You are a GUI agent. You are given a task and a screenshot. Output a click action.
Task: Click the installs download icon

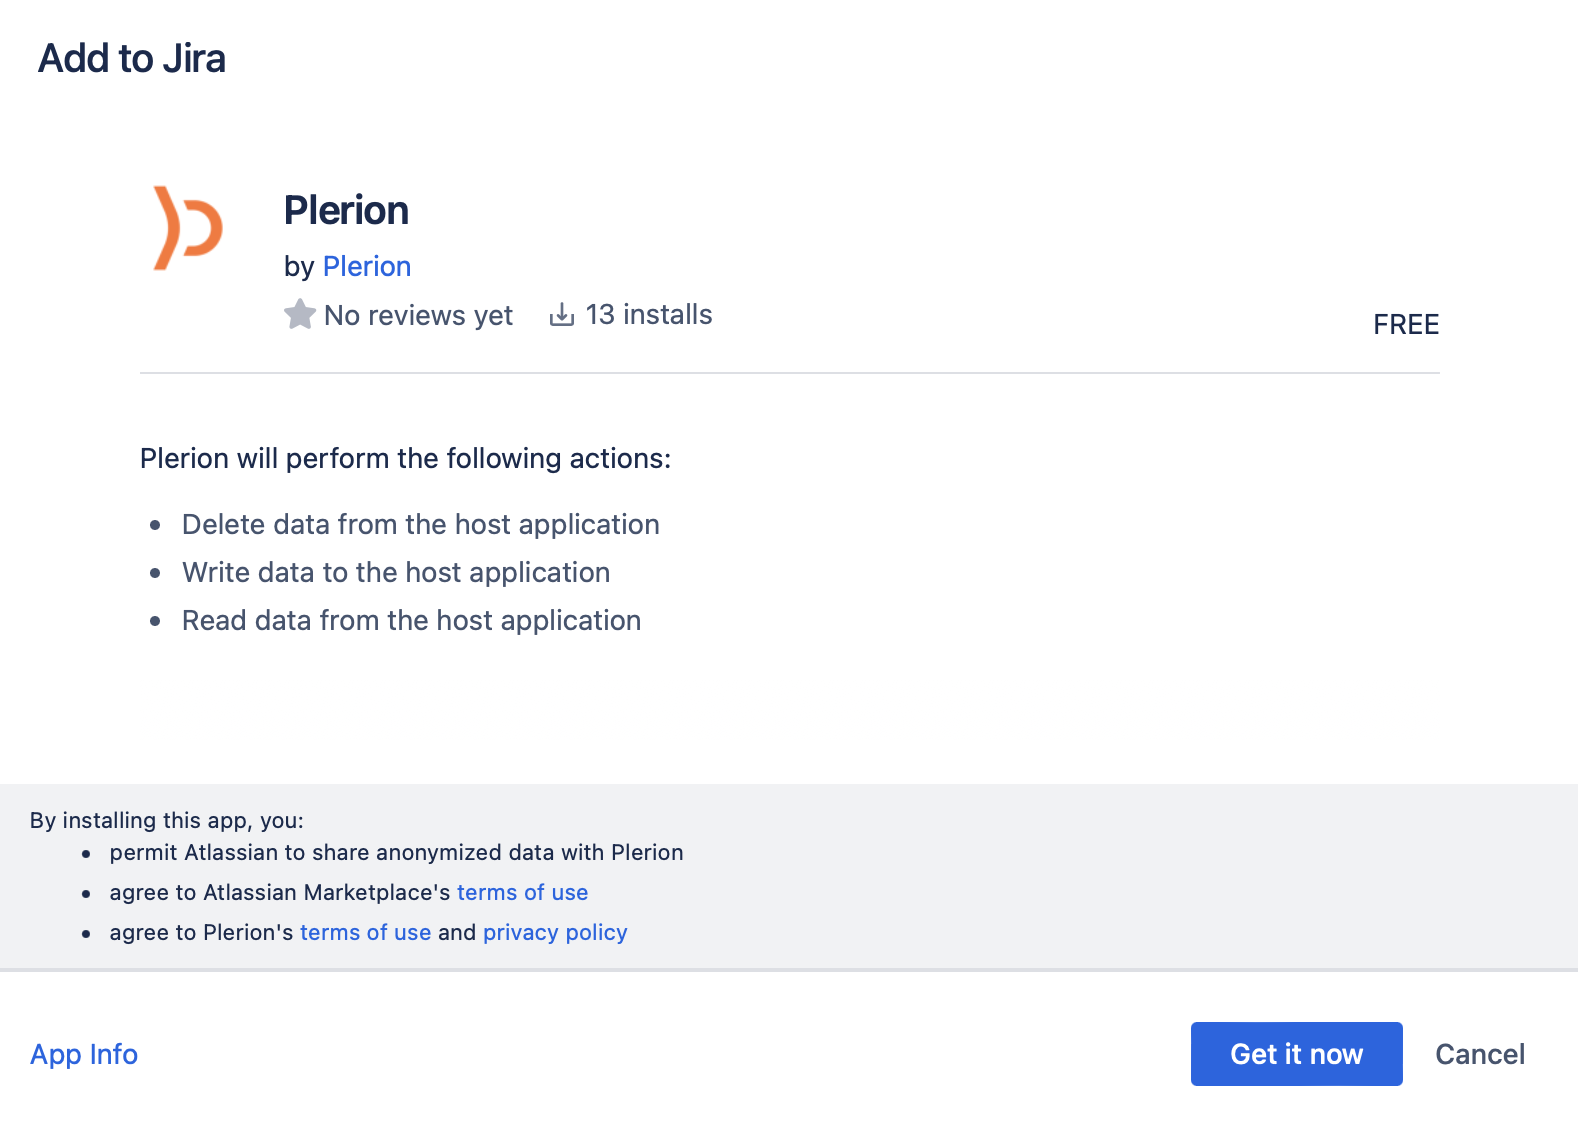pos(562,315)
